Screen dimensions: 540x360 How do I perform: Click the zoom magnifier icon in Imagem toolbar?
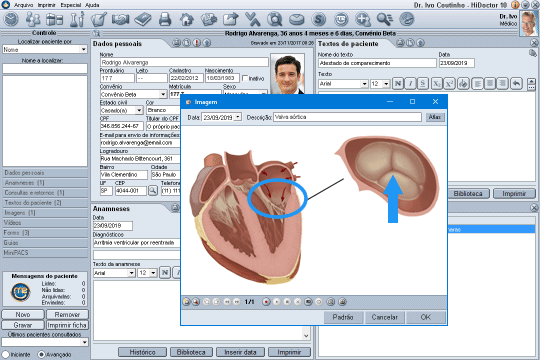click(x=196, y=302)
